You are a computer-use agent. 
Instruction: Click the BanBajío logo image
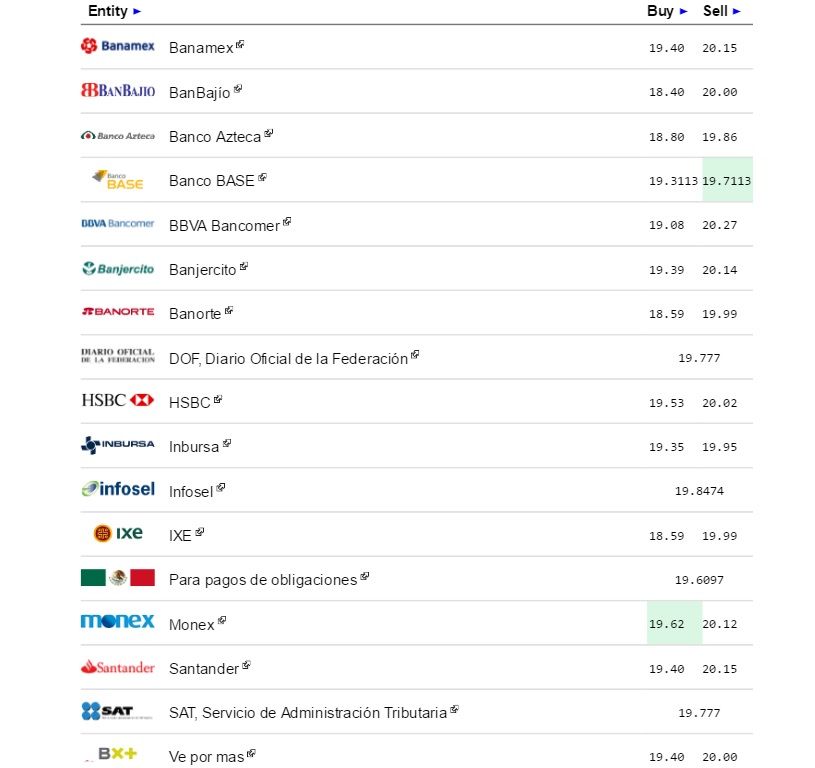tap(118, 90)
